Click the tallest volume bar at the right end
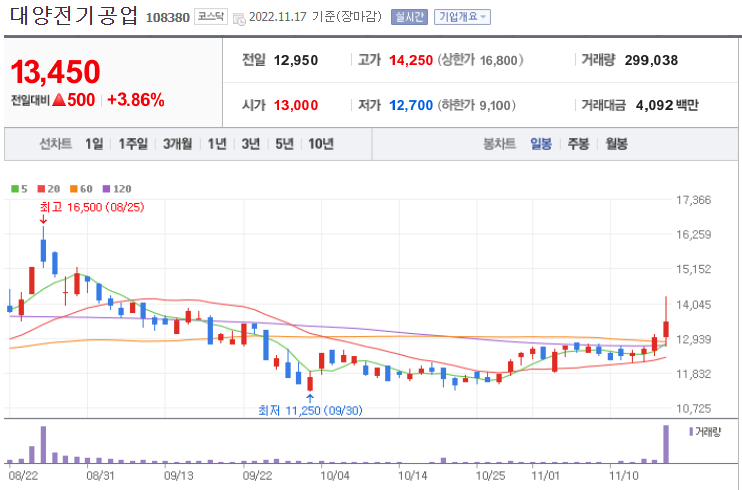The image size is (742, 490). 666,444
